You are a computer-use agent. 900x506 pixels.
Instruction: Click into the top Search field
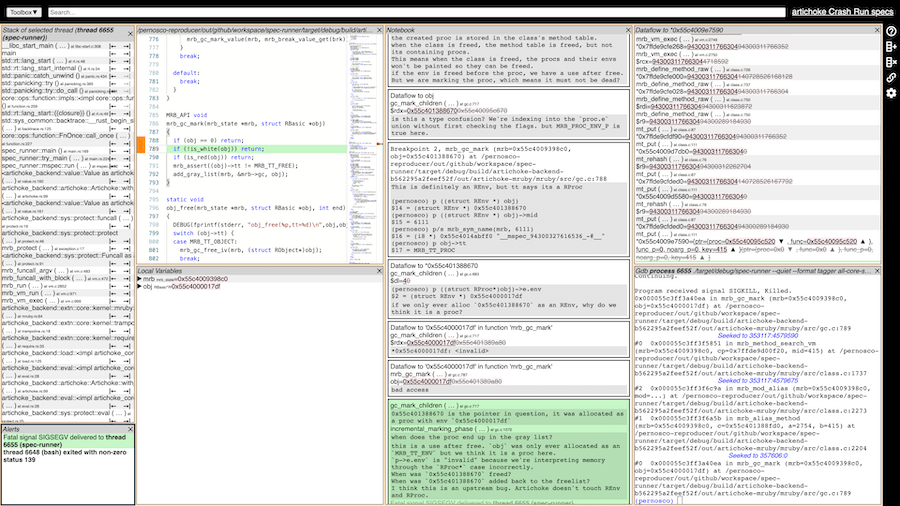[x=417, y=12]
